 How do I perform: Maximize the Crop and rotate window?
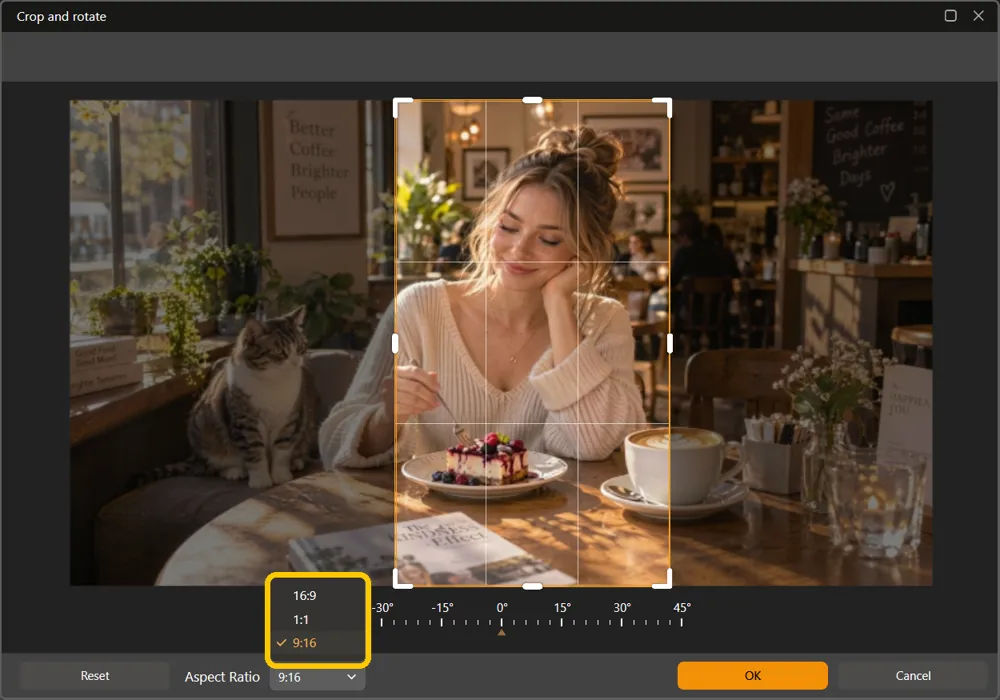tap(950, 15)
